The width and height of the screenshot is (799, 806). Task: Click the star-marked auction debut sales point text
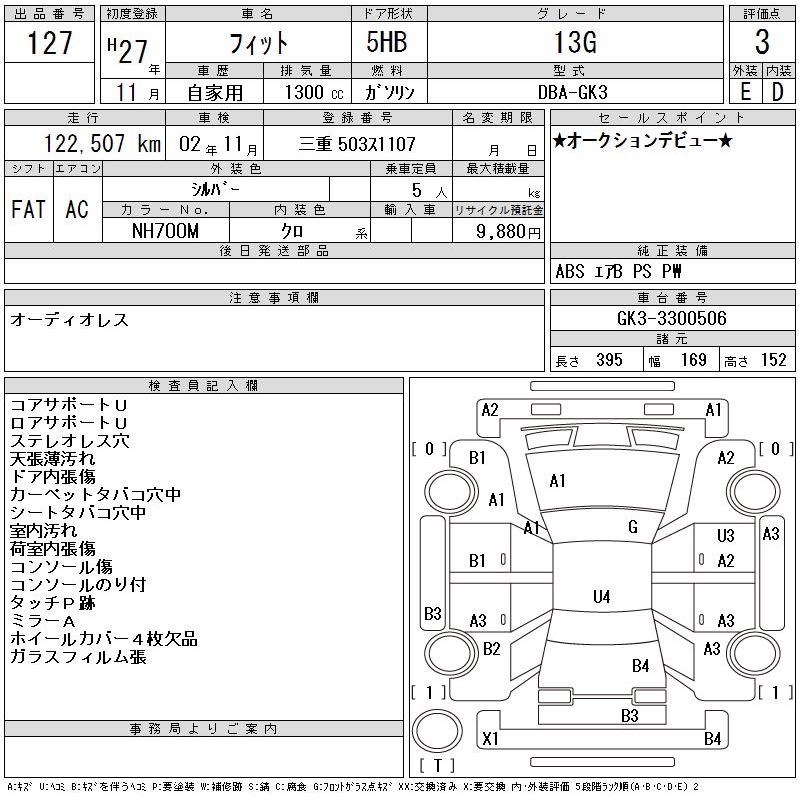pos(642,141)
